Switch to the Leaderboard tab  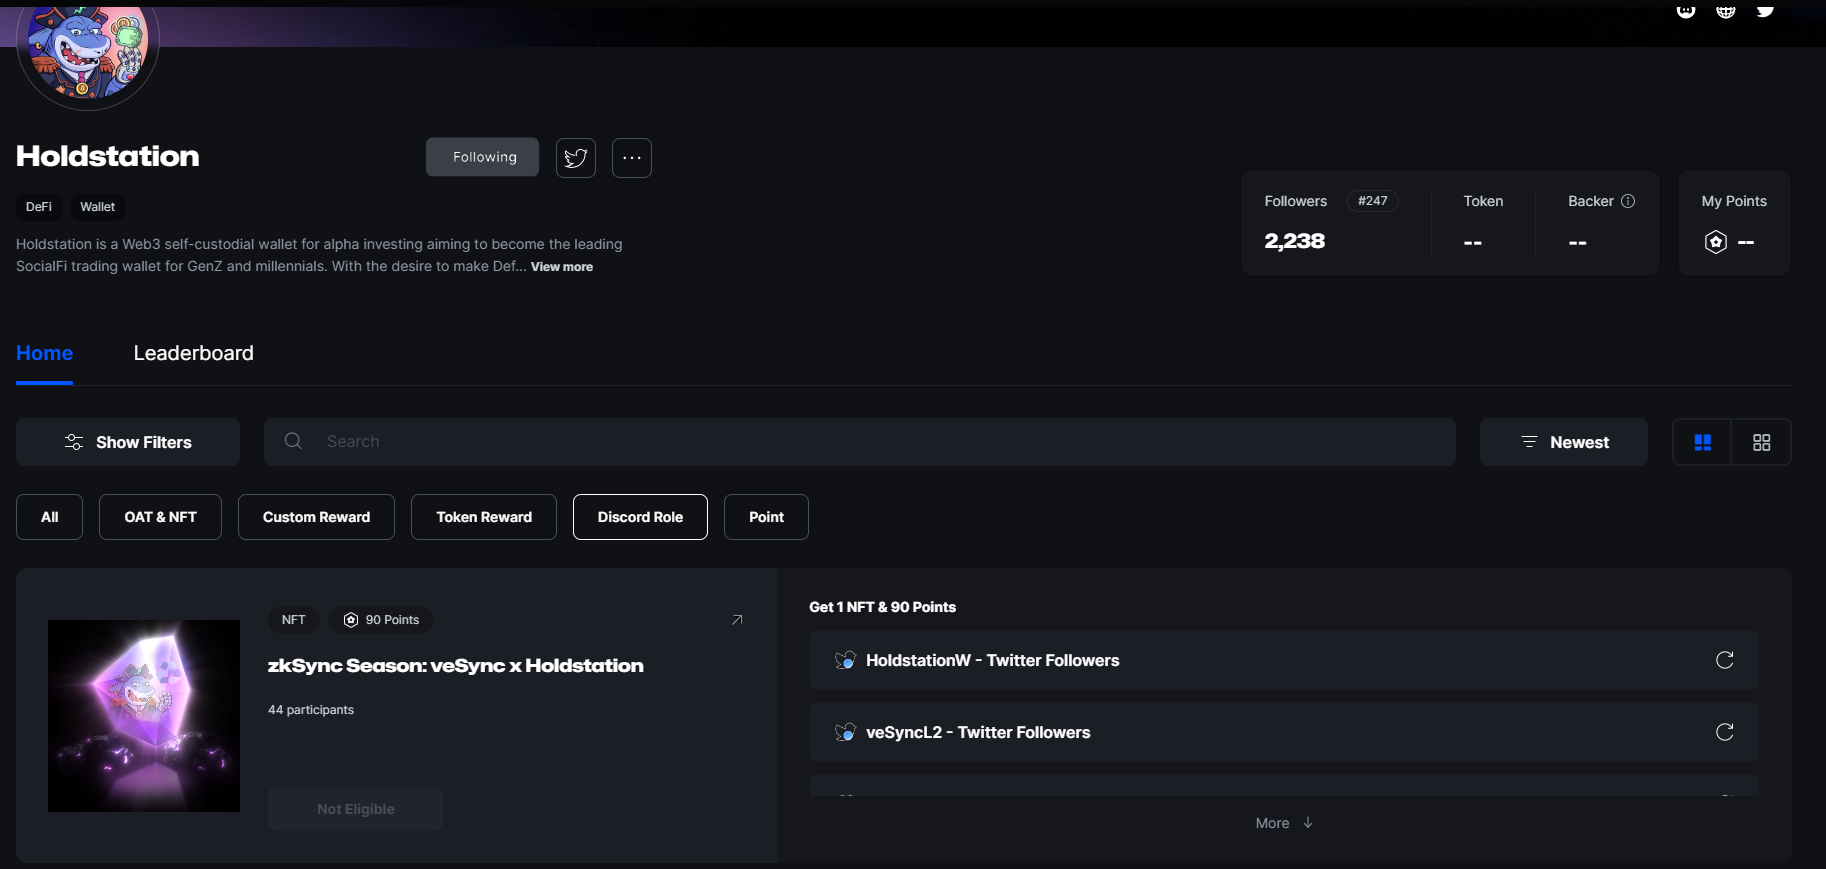194,353
